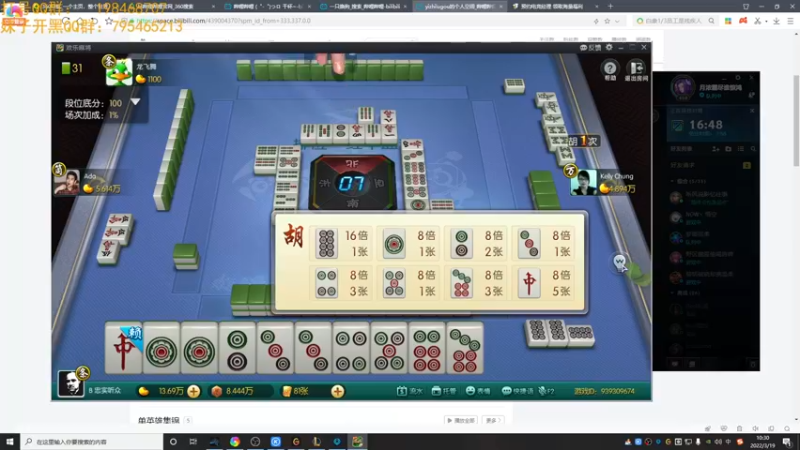800x450 pixels.
Task: Click the 16:48 timer in chat window
Action: pyautogui.click(x=706, y=125)
